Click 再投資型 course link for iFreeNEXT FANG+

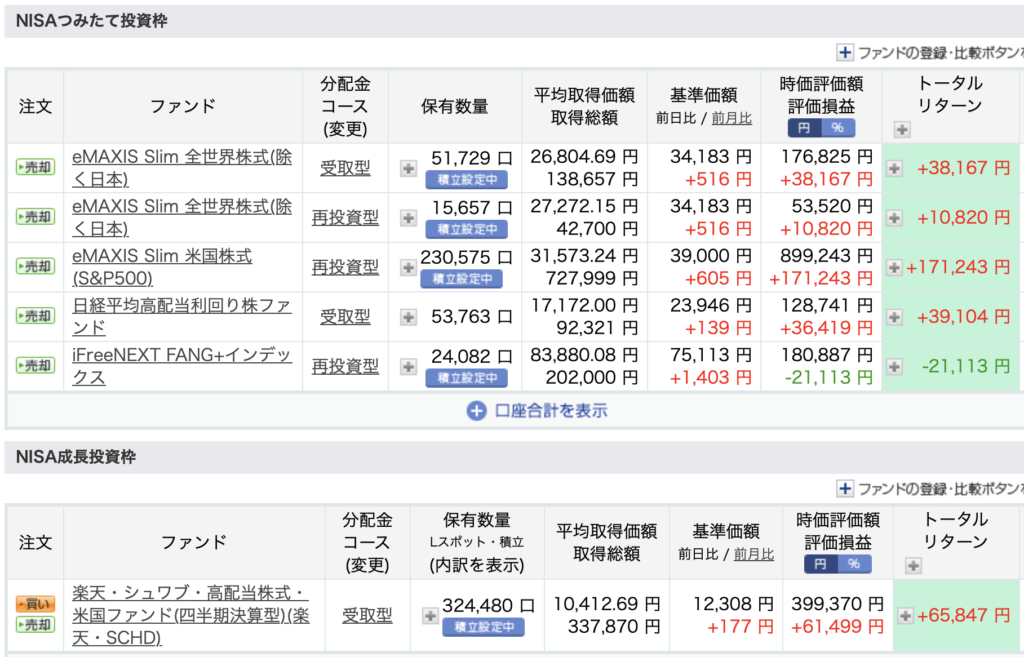(x=345, y=366)
